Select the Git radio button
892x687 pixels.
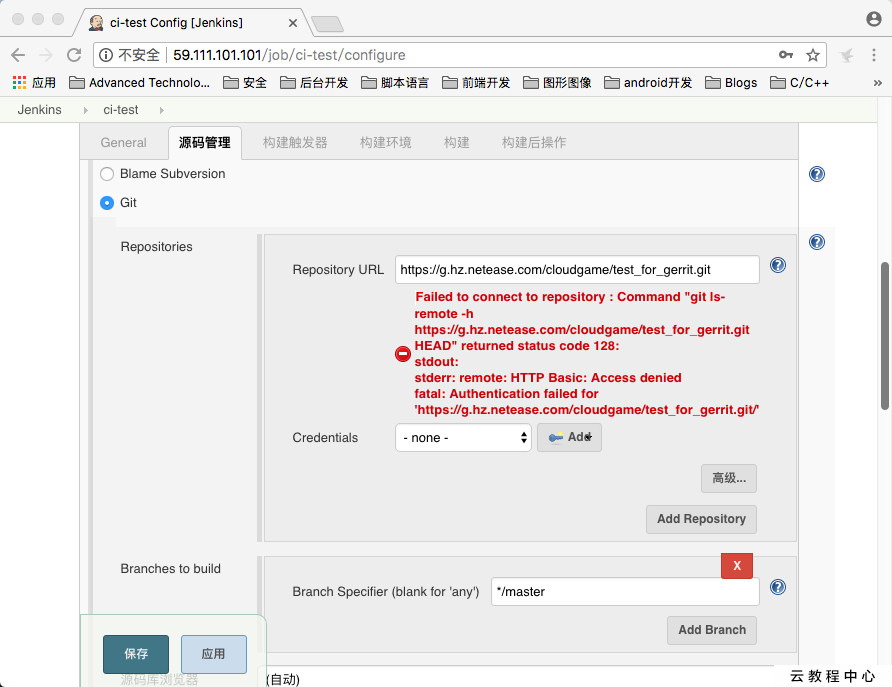click(x=106, y=203)
